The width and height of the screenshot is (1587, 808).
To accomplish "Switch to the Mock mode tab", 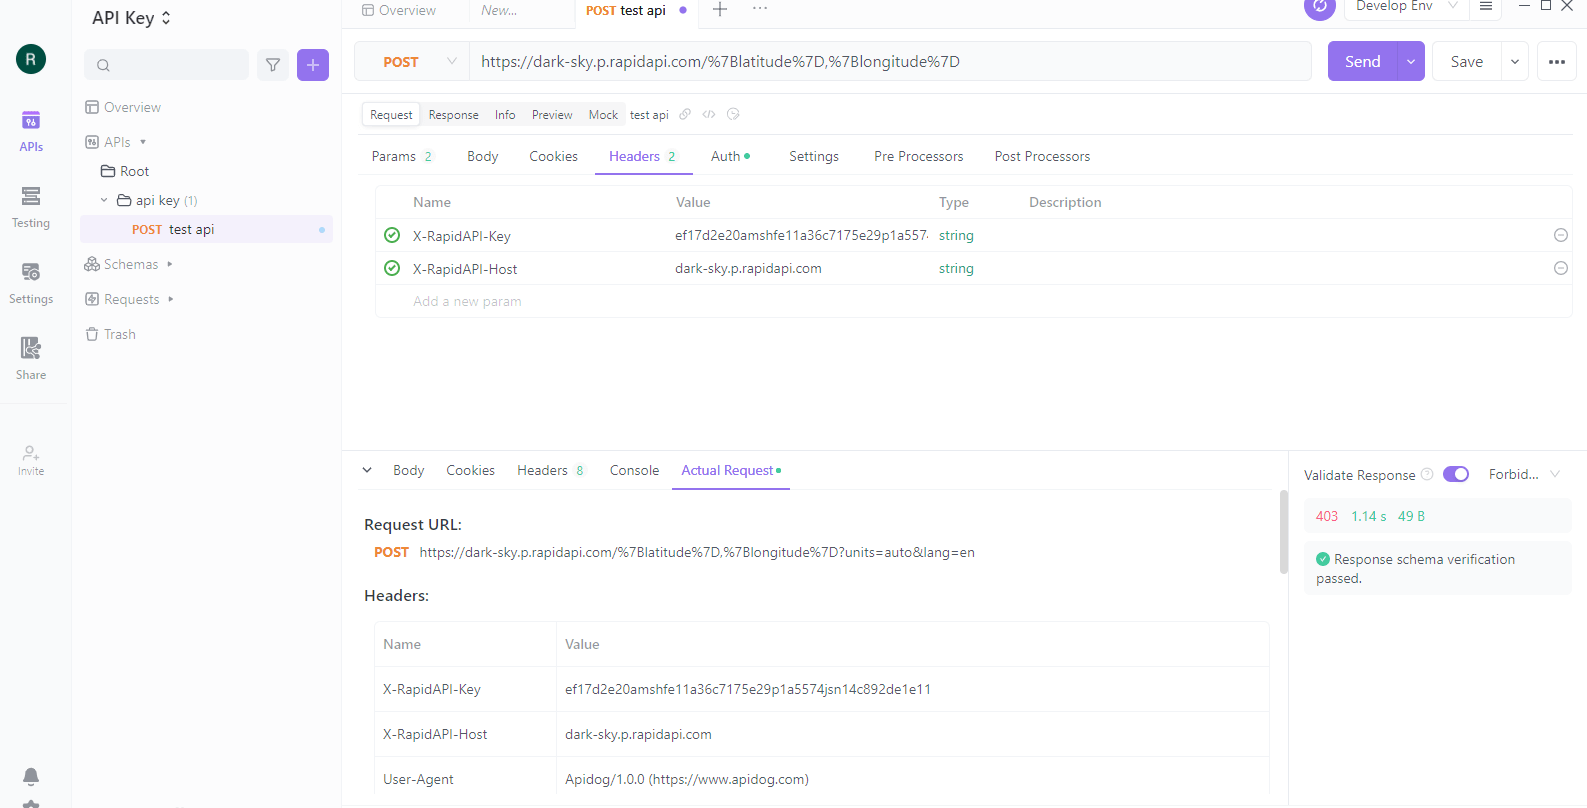I will (603, 115).
